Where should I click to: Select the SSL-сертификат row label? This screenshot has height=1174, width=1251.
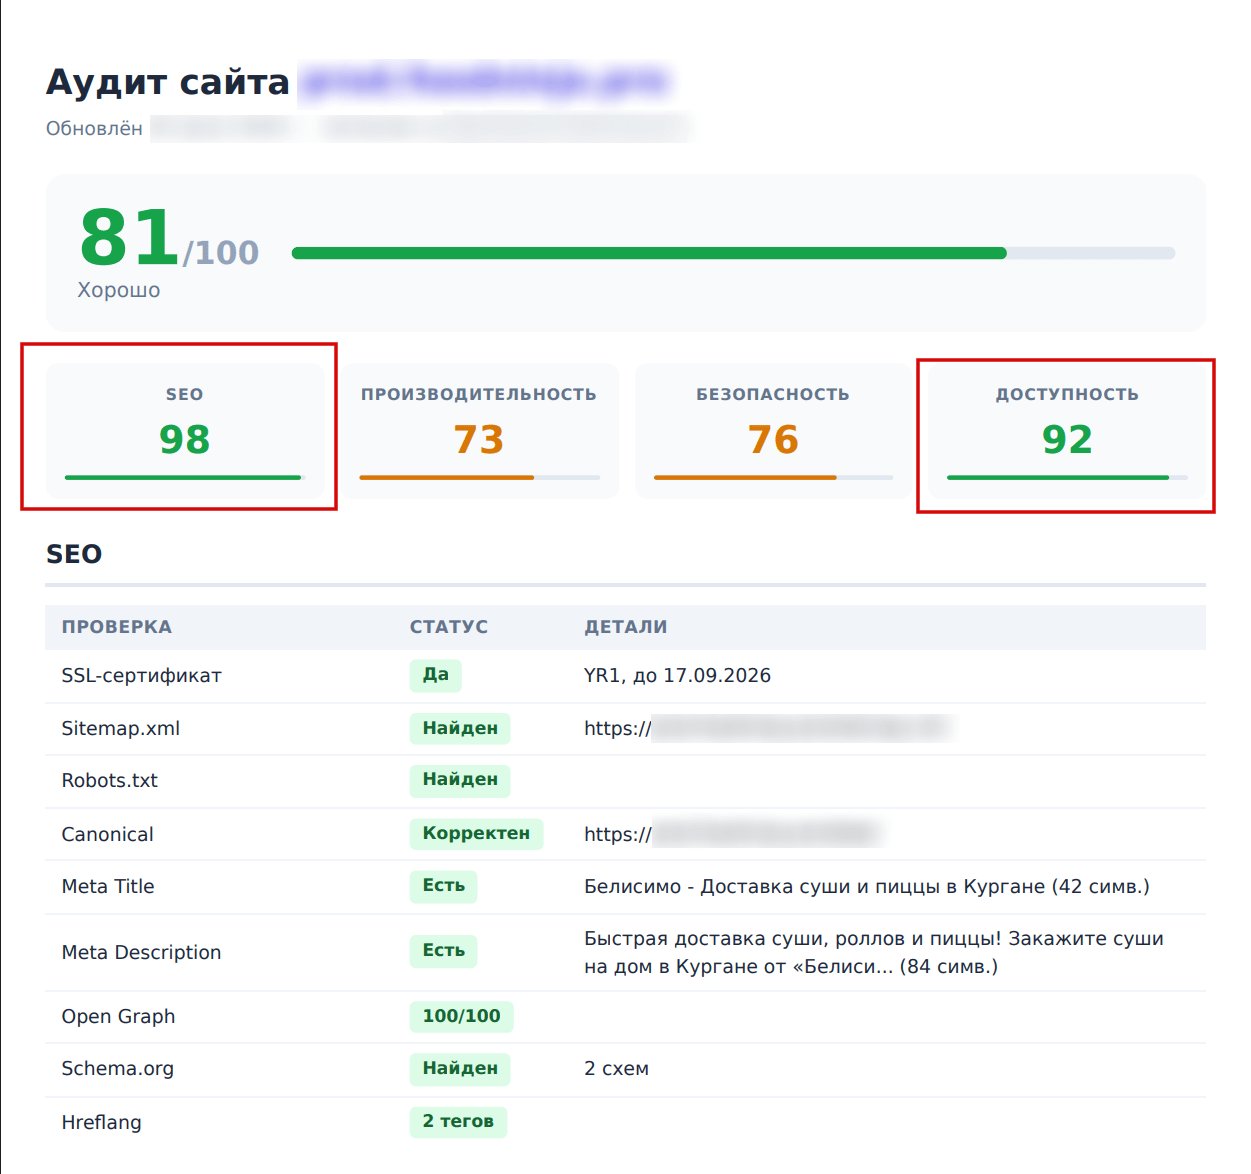tap(141, 675)
